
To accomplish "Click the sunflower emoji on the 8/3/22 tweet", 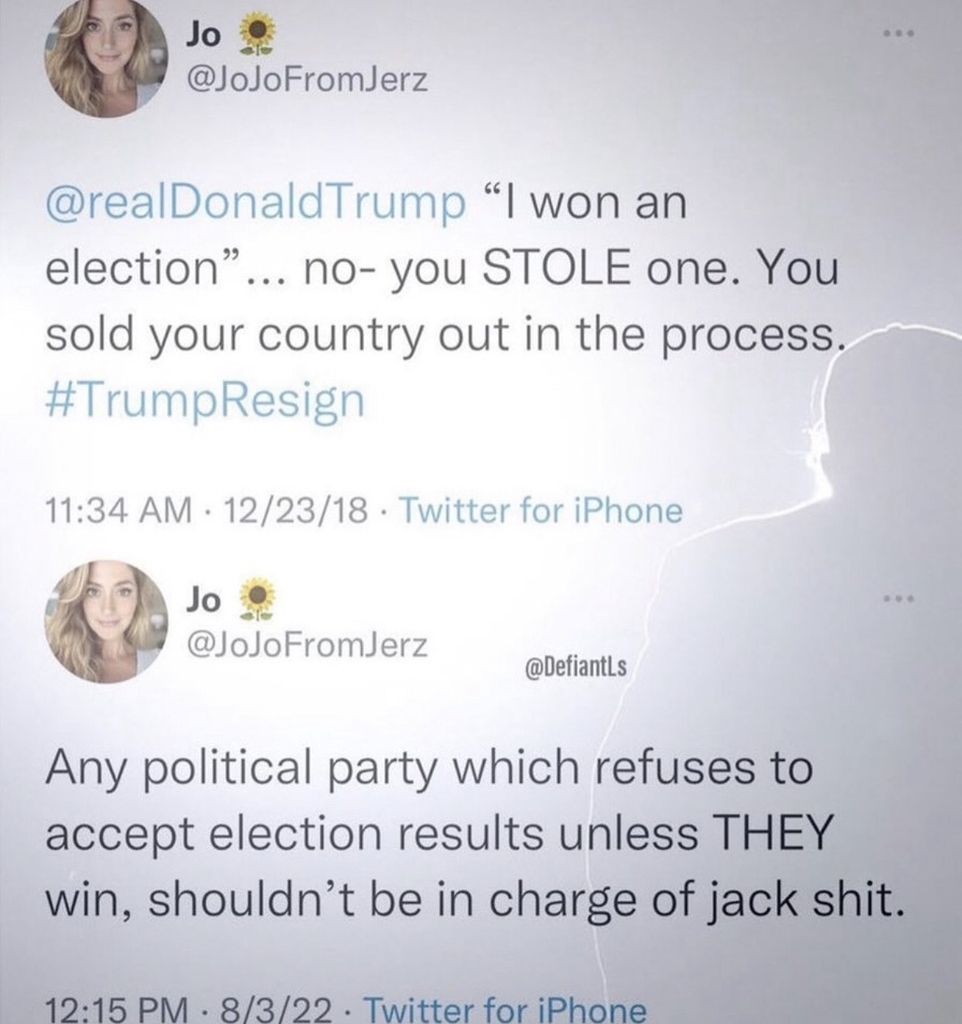I will pyautogui.click(x=258, y=600).
